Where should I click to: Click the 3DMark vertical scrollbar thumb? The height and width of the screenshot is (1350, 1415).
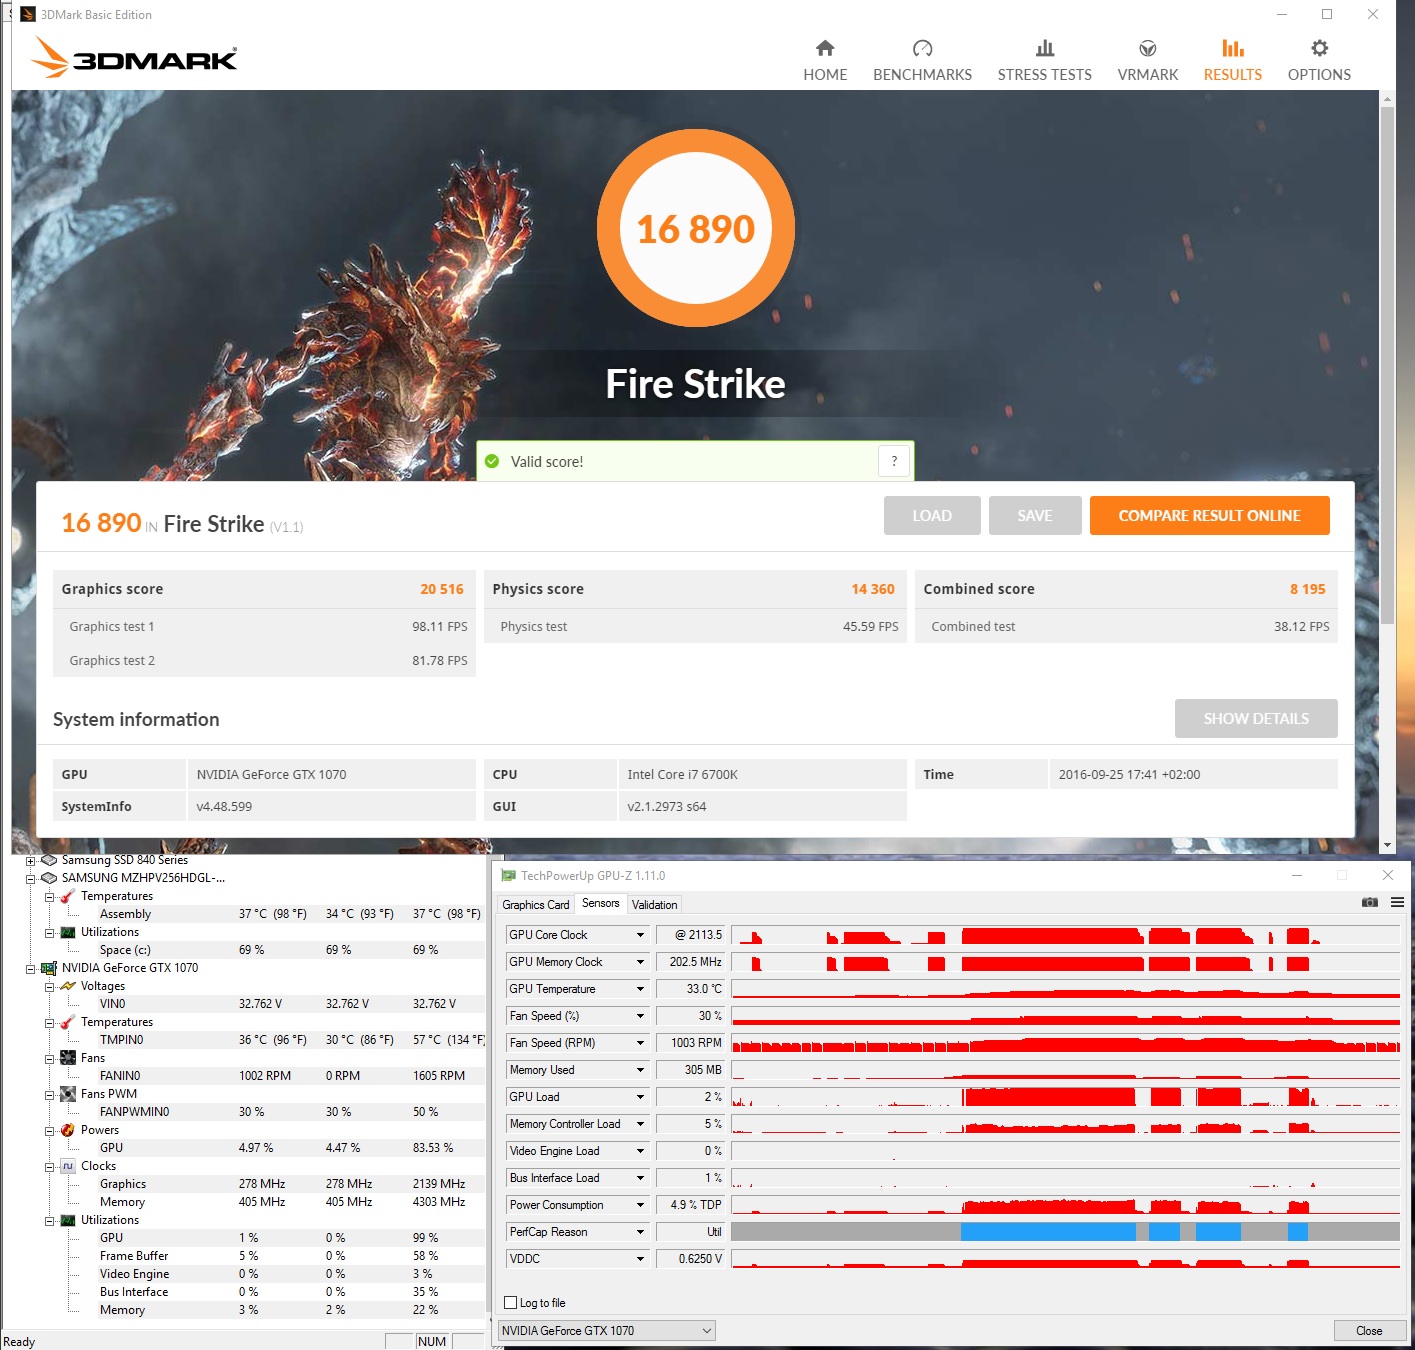pyautogui.click(x=1387, y=365)
